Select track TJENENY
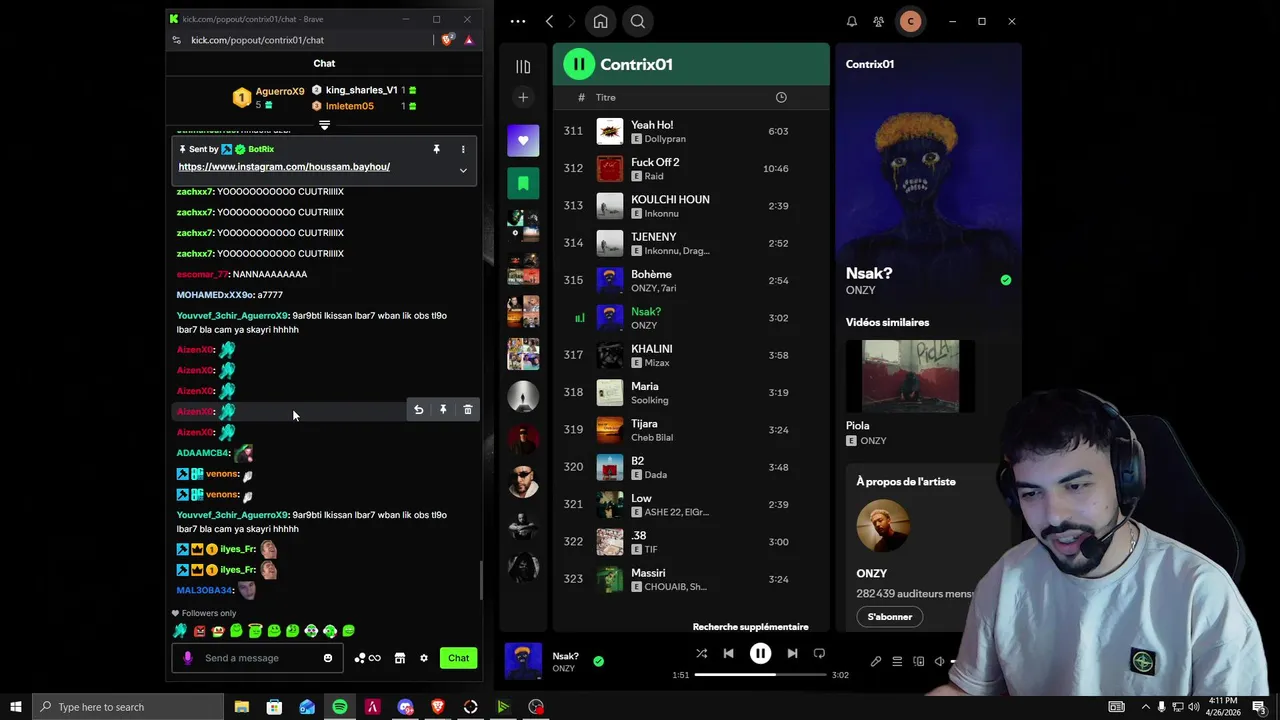 tap(691, 243)
